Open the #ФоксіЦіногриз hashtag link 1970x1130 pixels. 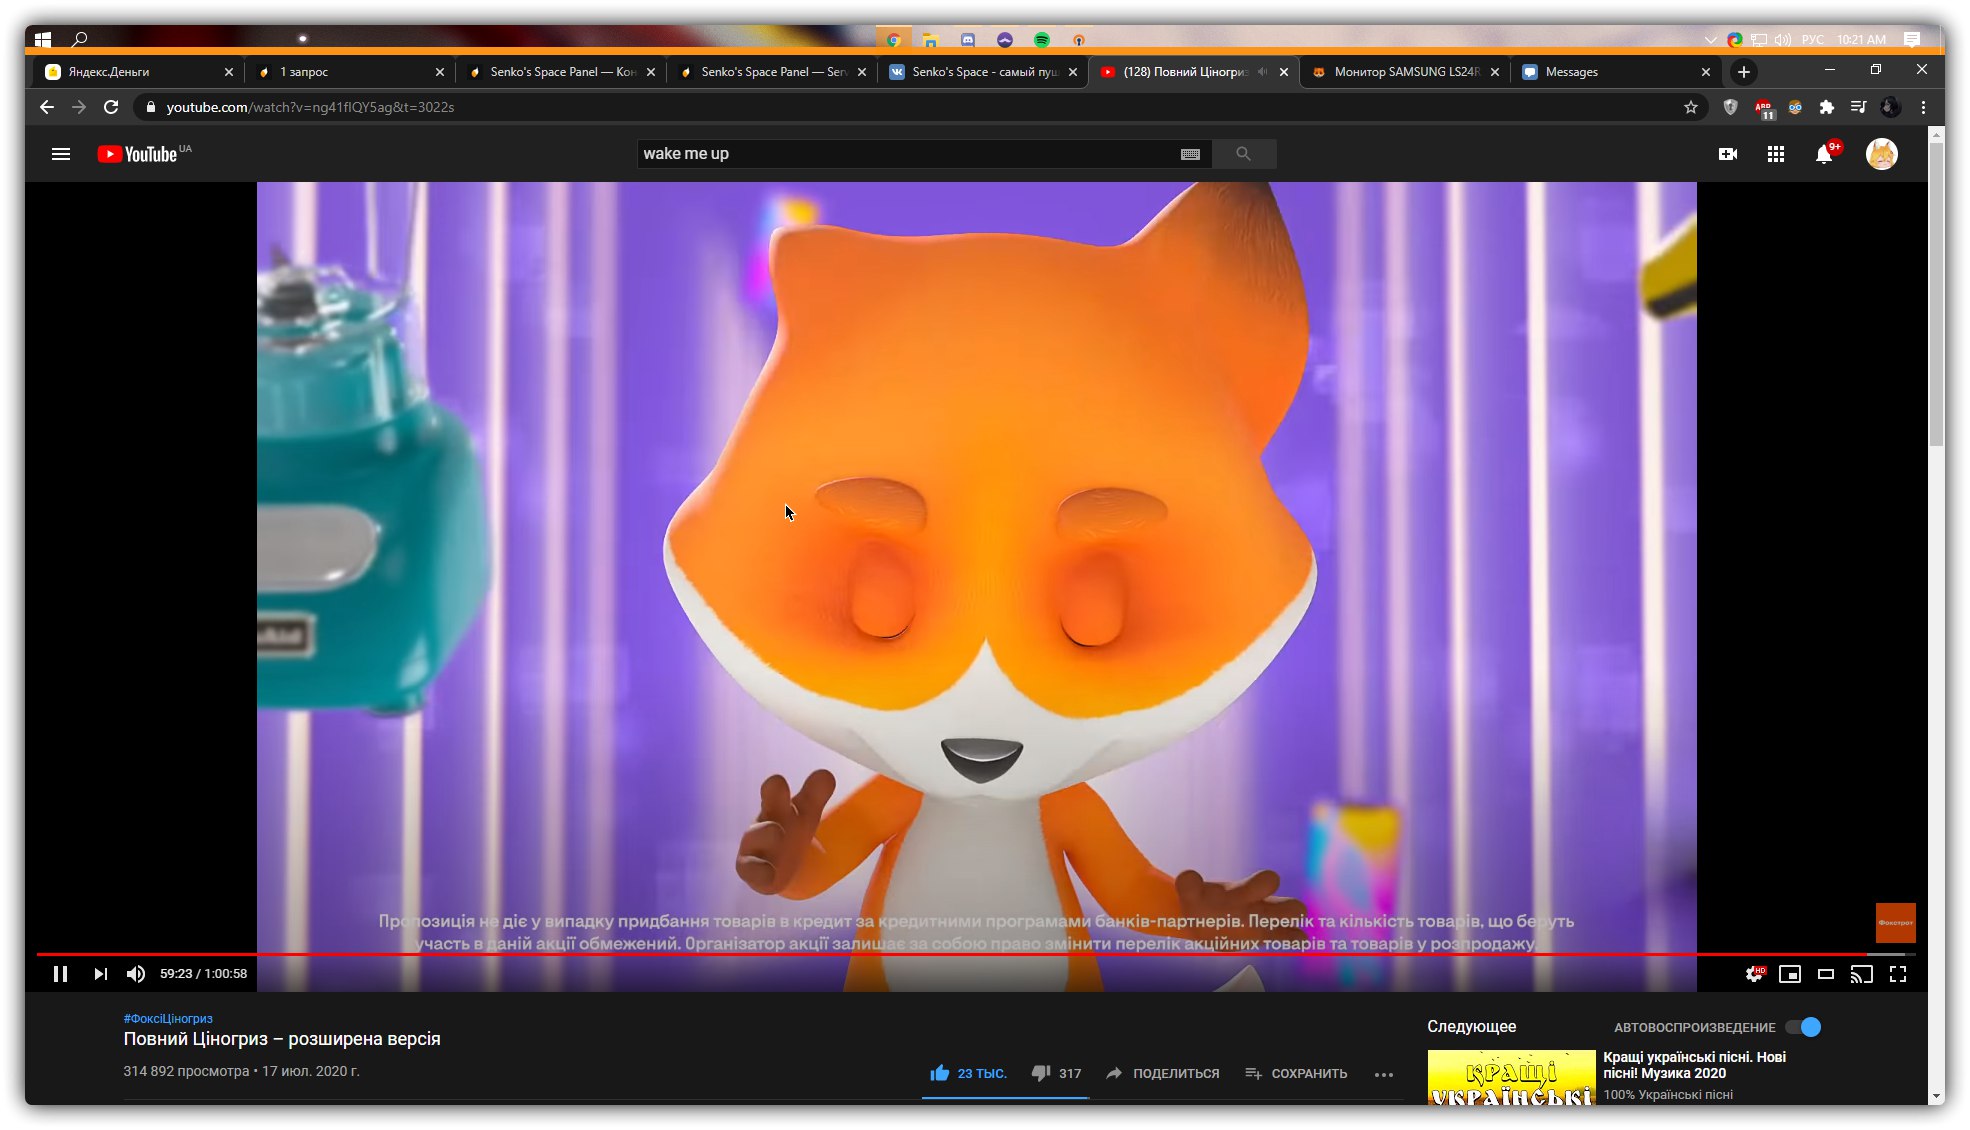168,1018
